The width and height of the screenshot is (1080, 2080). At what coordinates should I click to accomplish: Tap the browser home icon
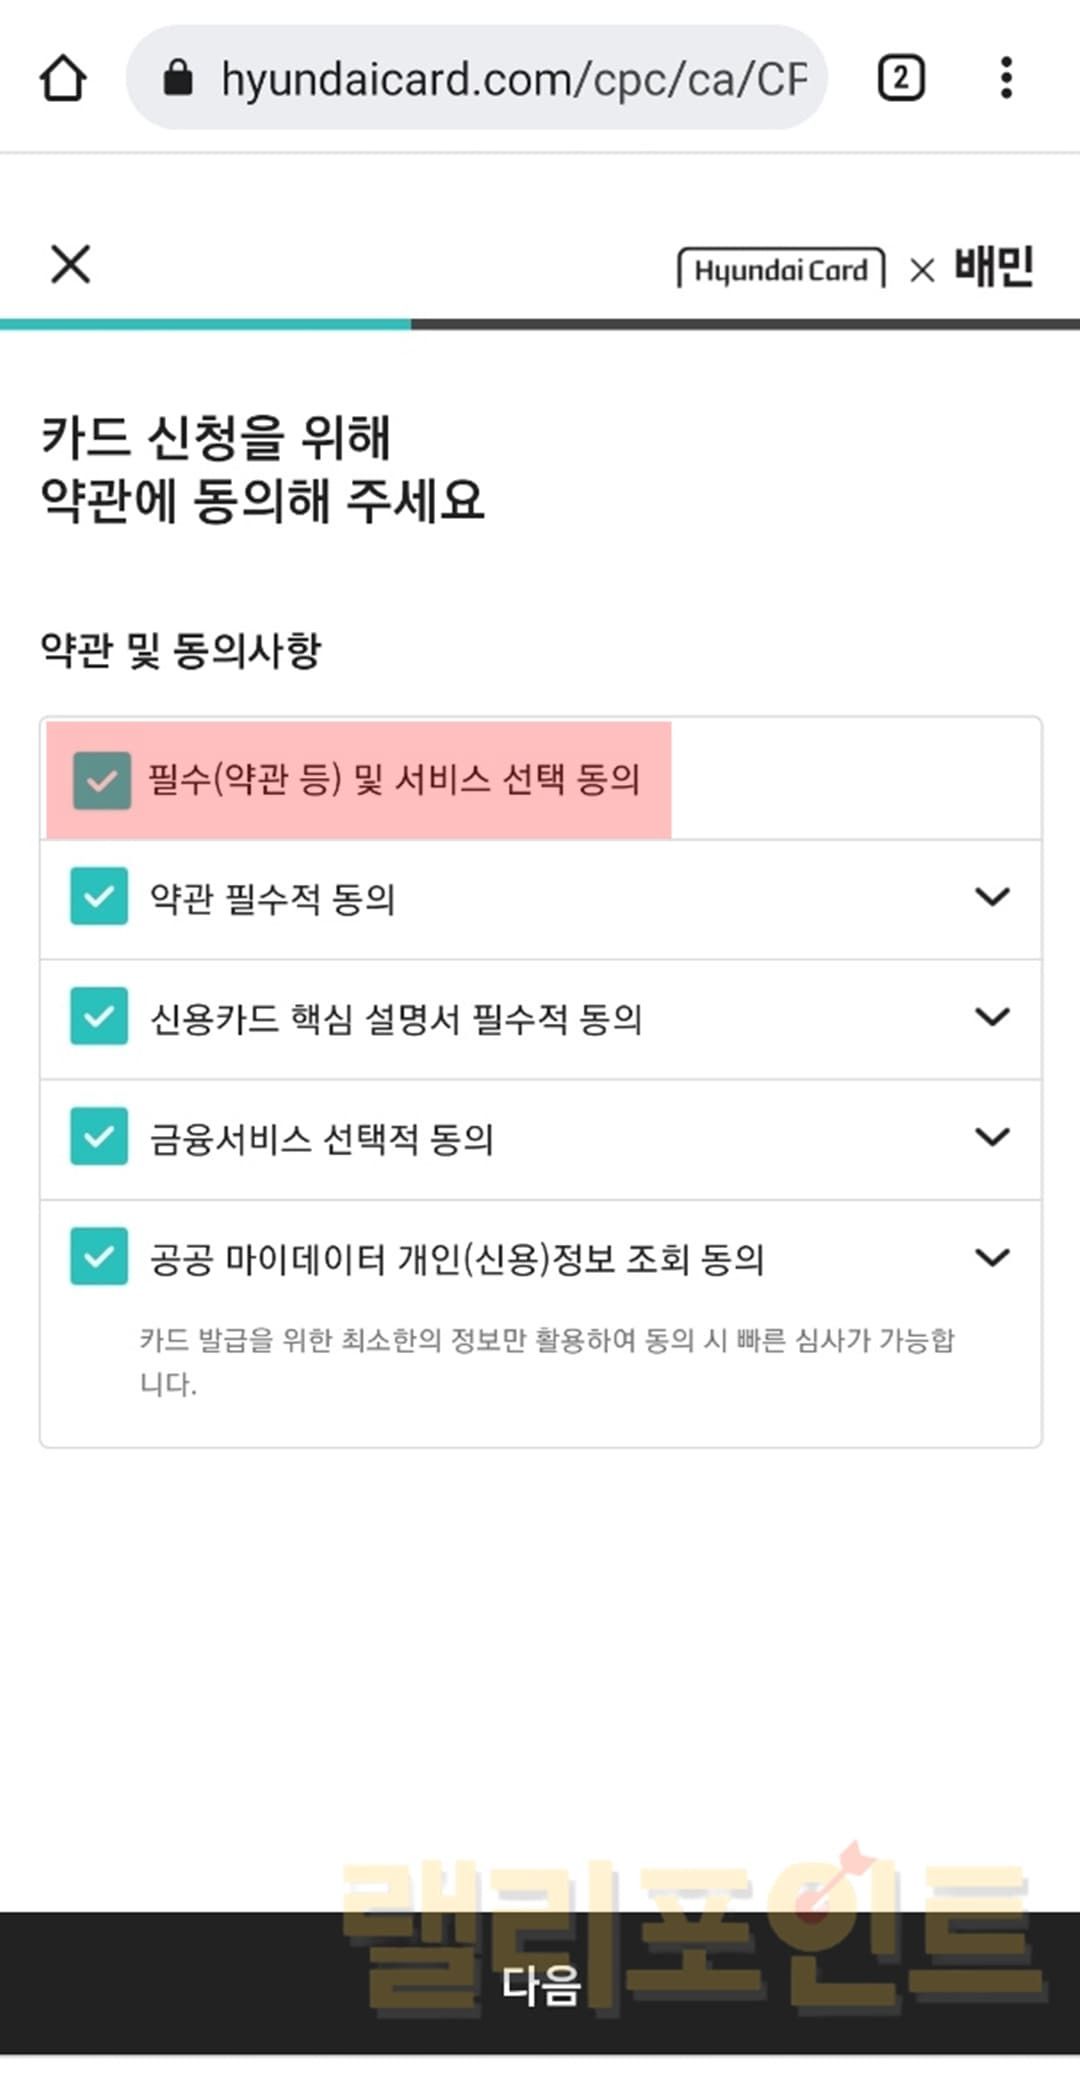pyautogui.click(x=63, y=78)
